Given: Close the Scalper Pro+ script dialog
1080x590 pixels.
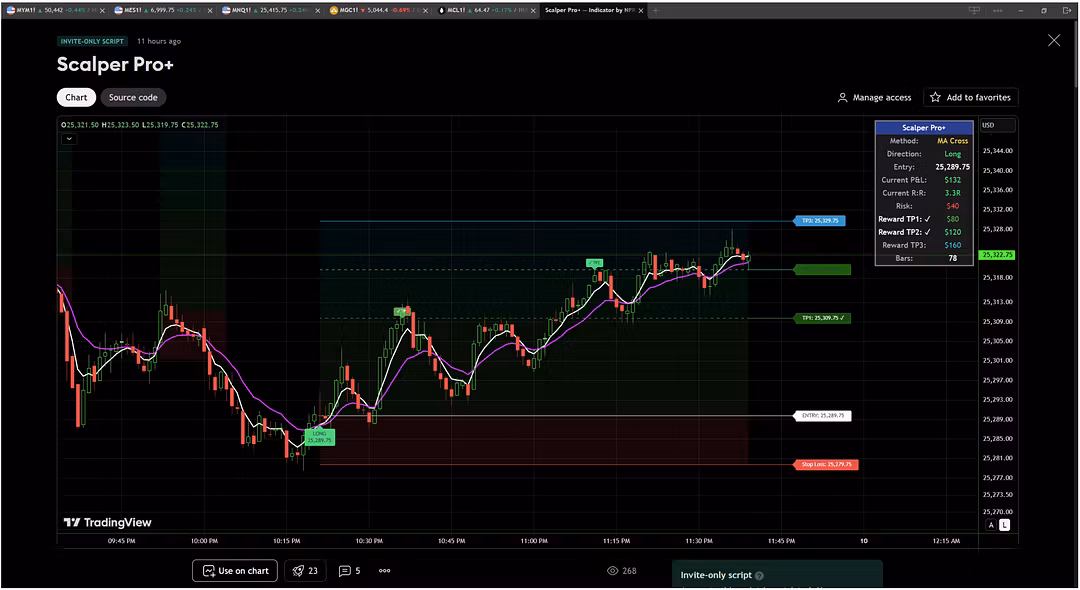Looking at the screenshot, I should coord(1053,41).
